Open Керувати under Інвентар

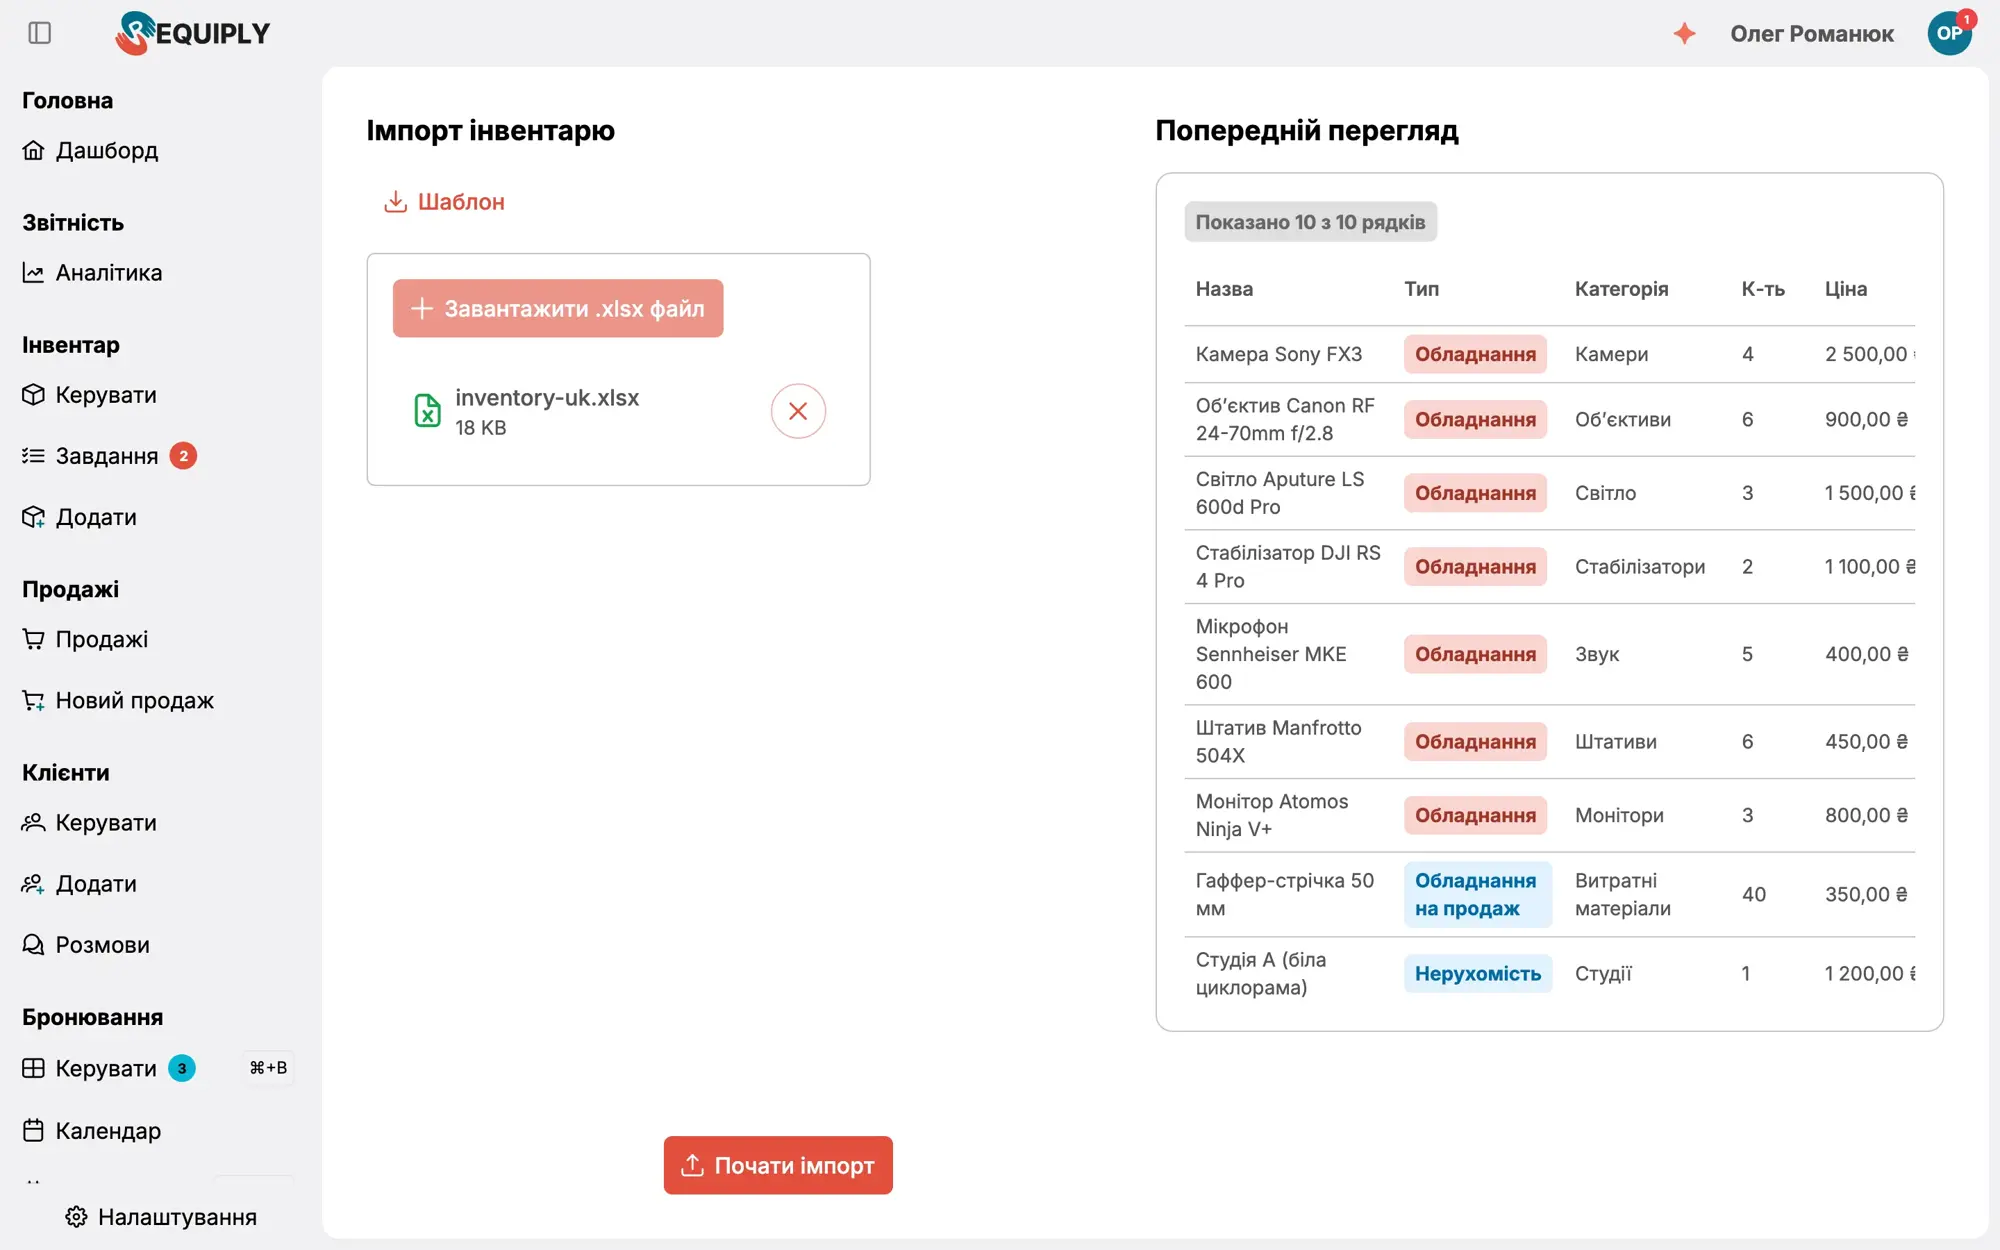pyautogui.click(x=90, y=394)
